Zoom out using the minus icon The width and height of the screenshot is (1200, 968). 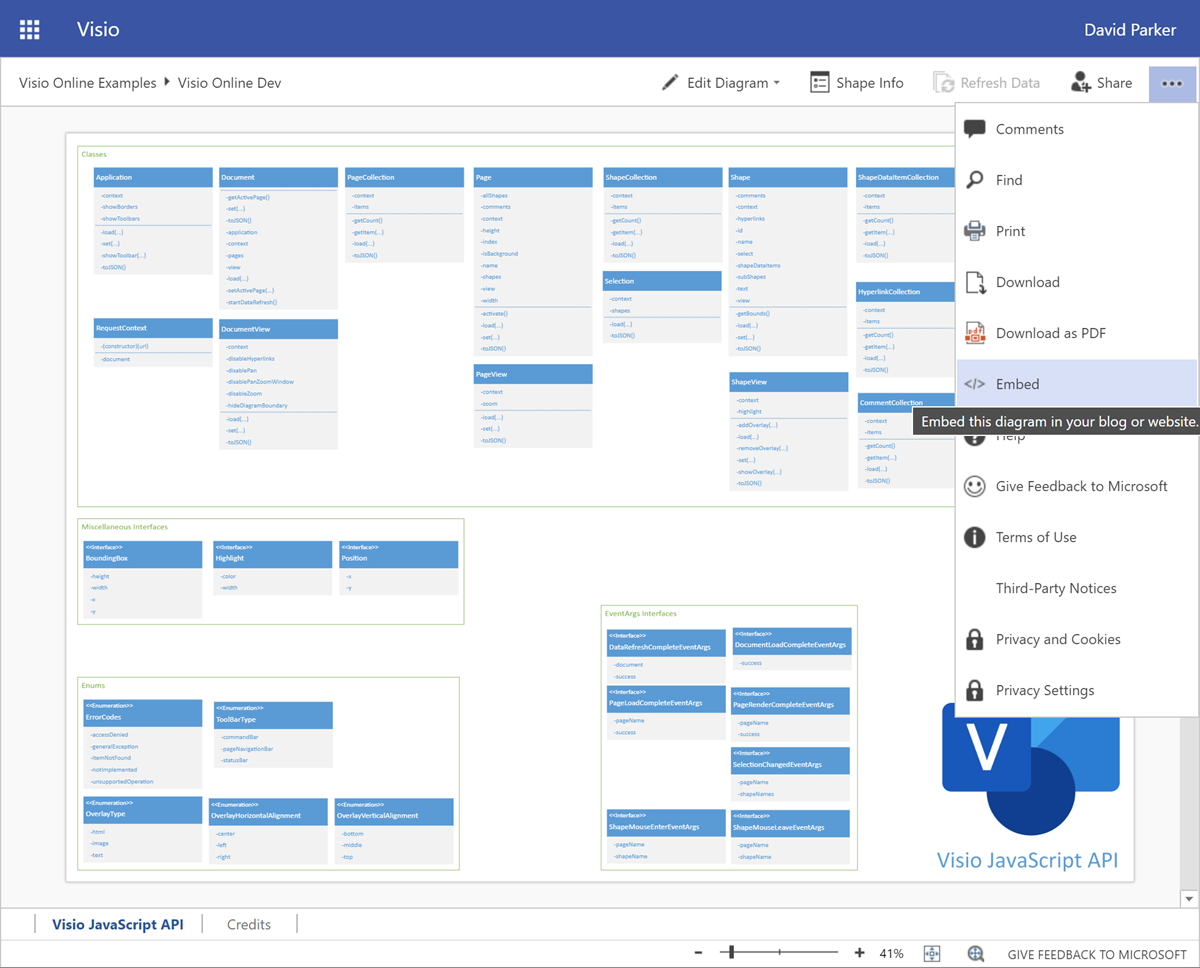tap(698, 954)
